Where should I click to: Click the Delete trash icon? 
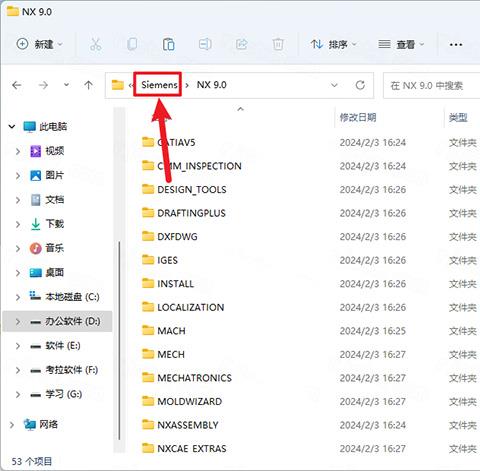278,44
